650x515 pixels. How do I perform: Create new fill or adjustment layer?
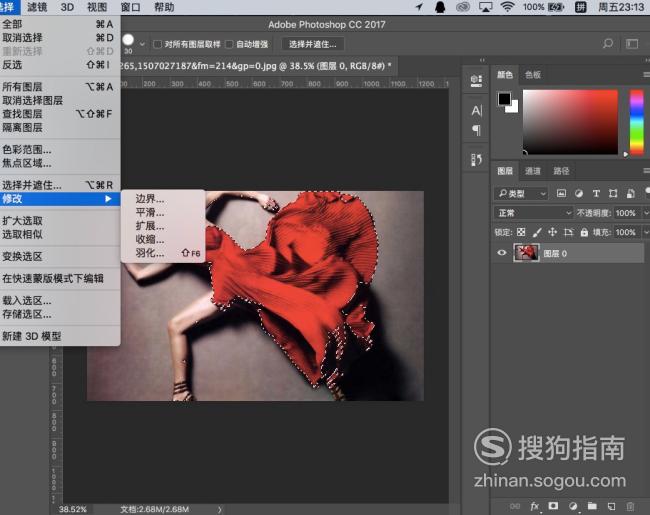tap(573, 506)
